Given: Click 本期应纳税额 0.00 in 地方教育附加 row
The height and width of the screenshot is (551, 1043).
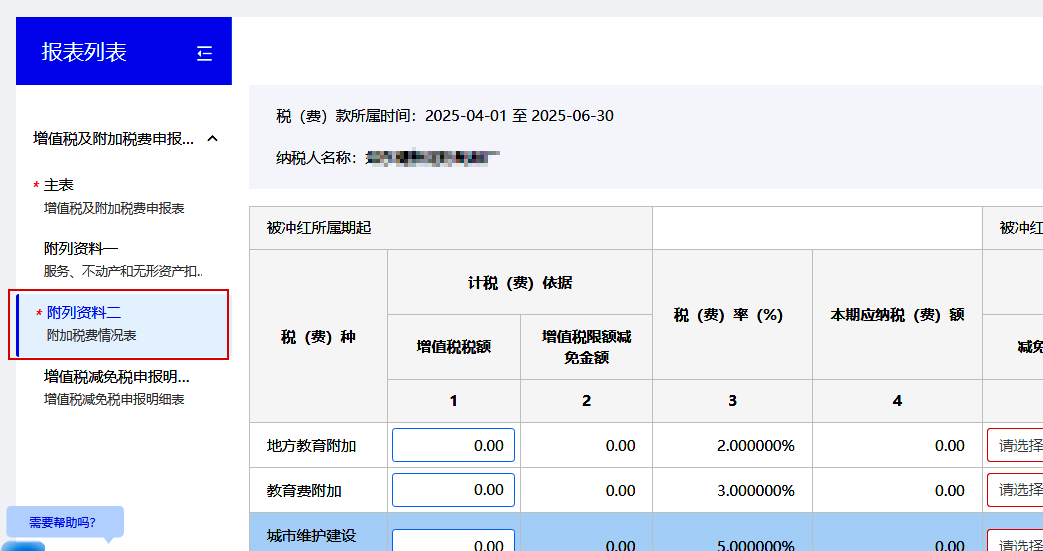Looking at the screenshot, I should 897,445.
